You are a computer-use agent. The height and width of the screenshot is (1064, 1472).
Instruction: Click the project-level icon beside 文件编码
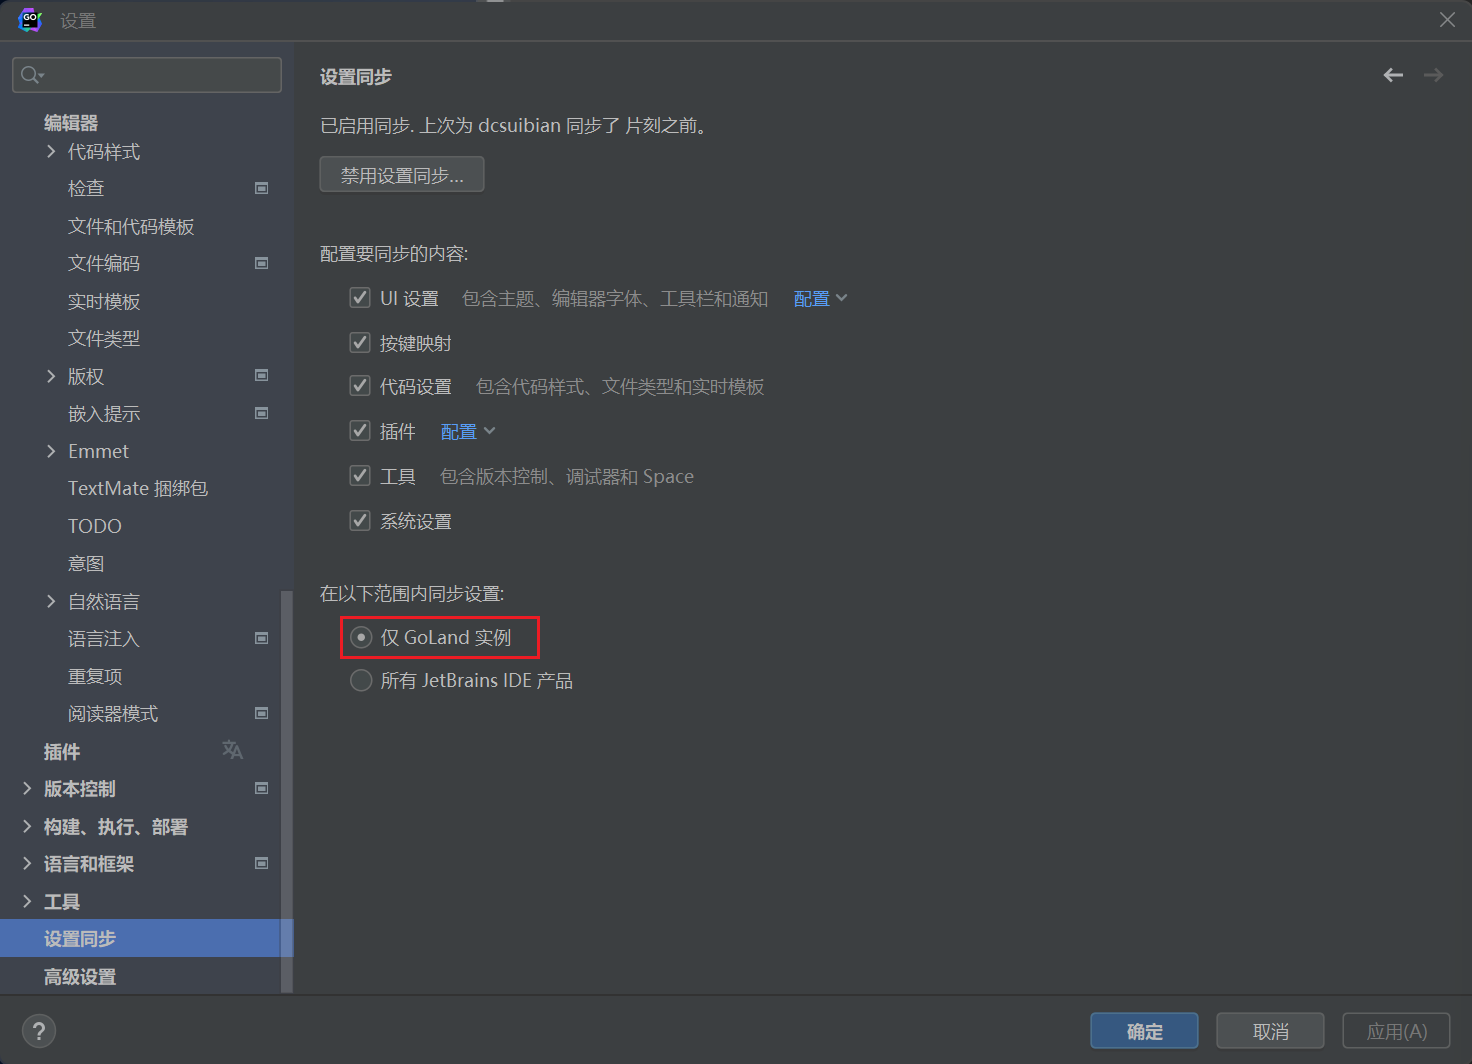point(262,263)
